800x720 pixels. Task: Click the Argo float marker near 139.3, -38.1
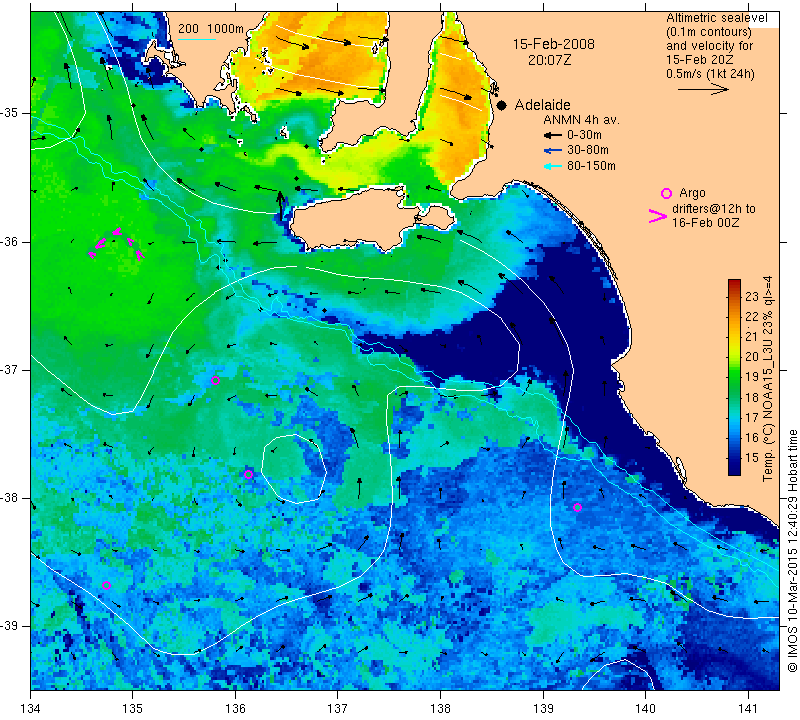(x=578, y=507)
